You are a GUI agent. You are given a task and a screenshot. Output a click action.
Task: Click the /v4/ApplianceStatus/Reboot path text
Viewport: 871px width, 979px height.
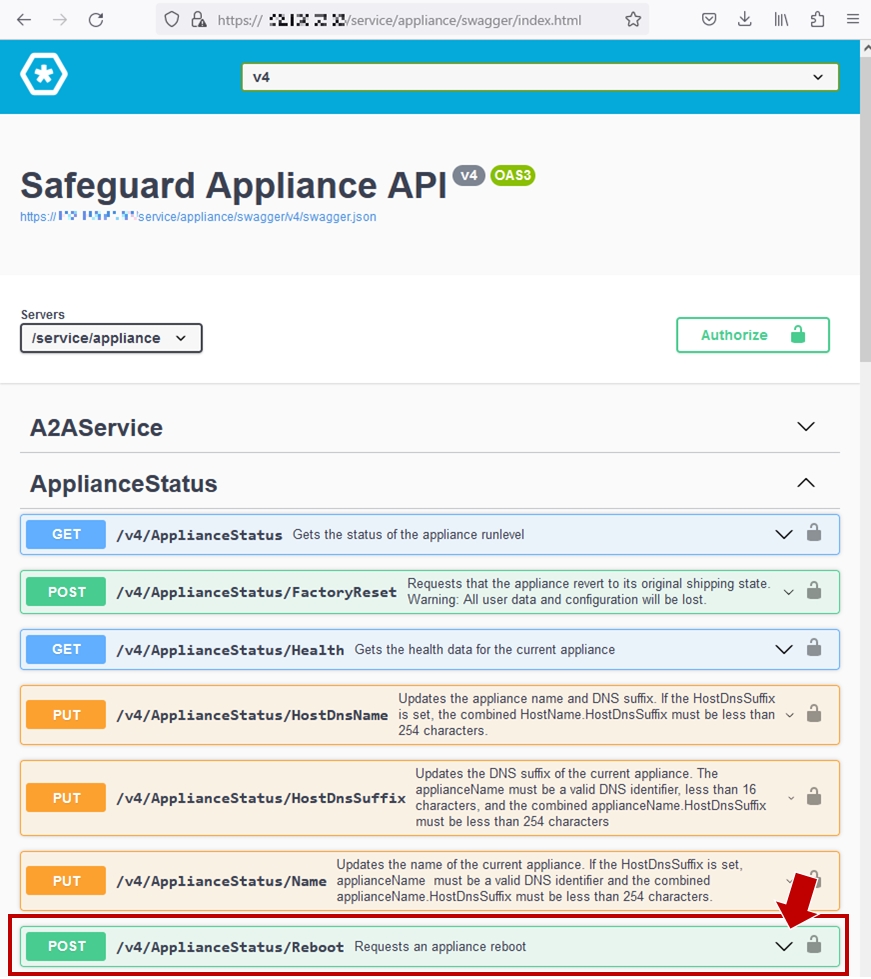[x=230, y=947]
